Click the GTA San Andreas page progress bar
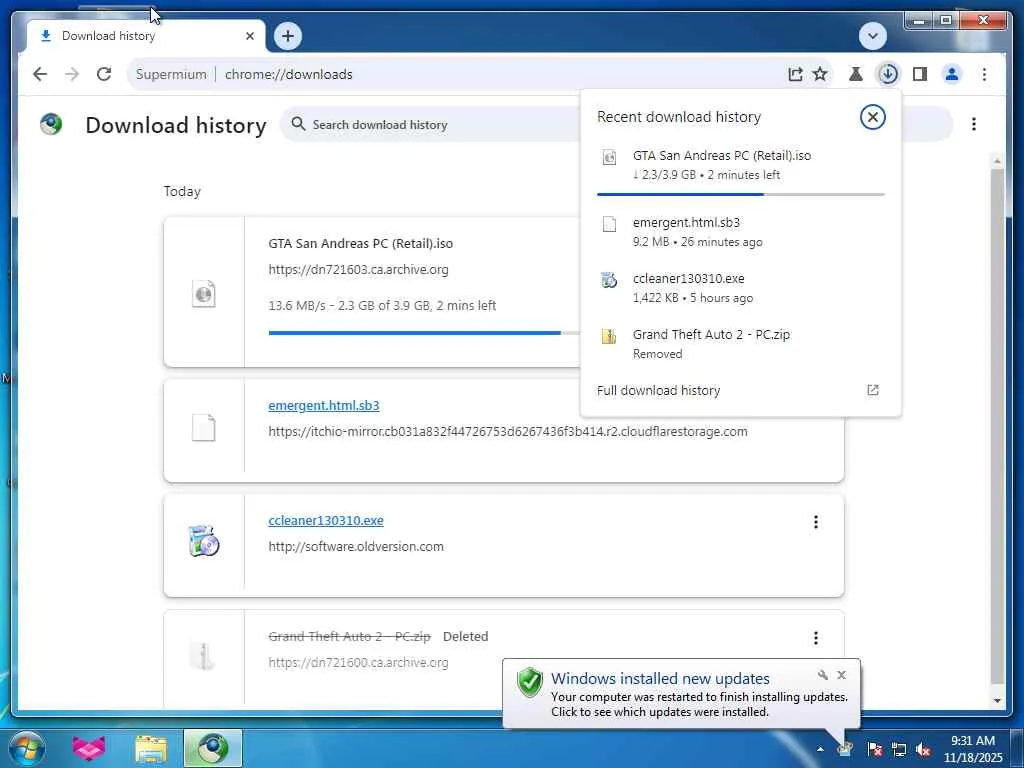1024x768 pixels. 424,333
